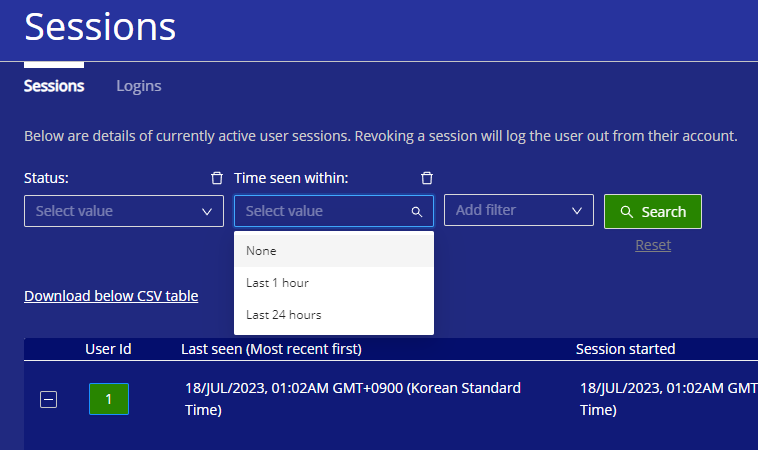This screenshot has width=758, height=450.
Task: Switch to the Logins tab
Action: 139,86
